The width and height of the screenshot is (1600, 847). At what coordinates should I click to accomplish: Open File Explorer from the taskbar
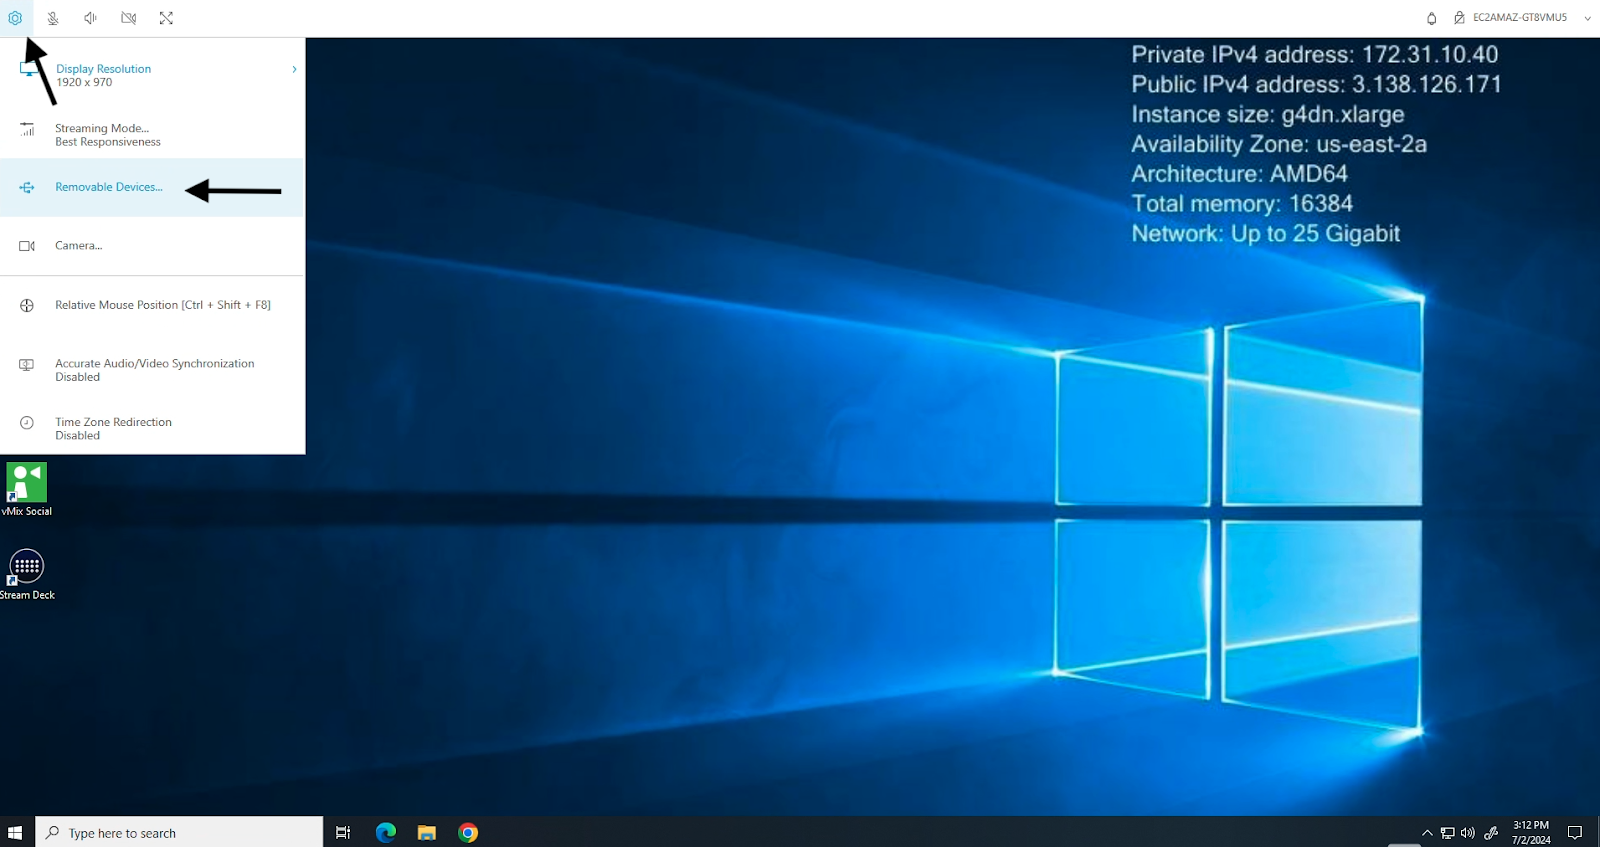click(427, 832)
